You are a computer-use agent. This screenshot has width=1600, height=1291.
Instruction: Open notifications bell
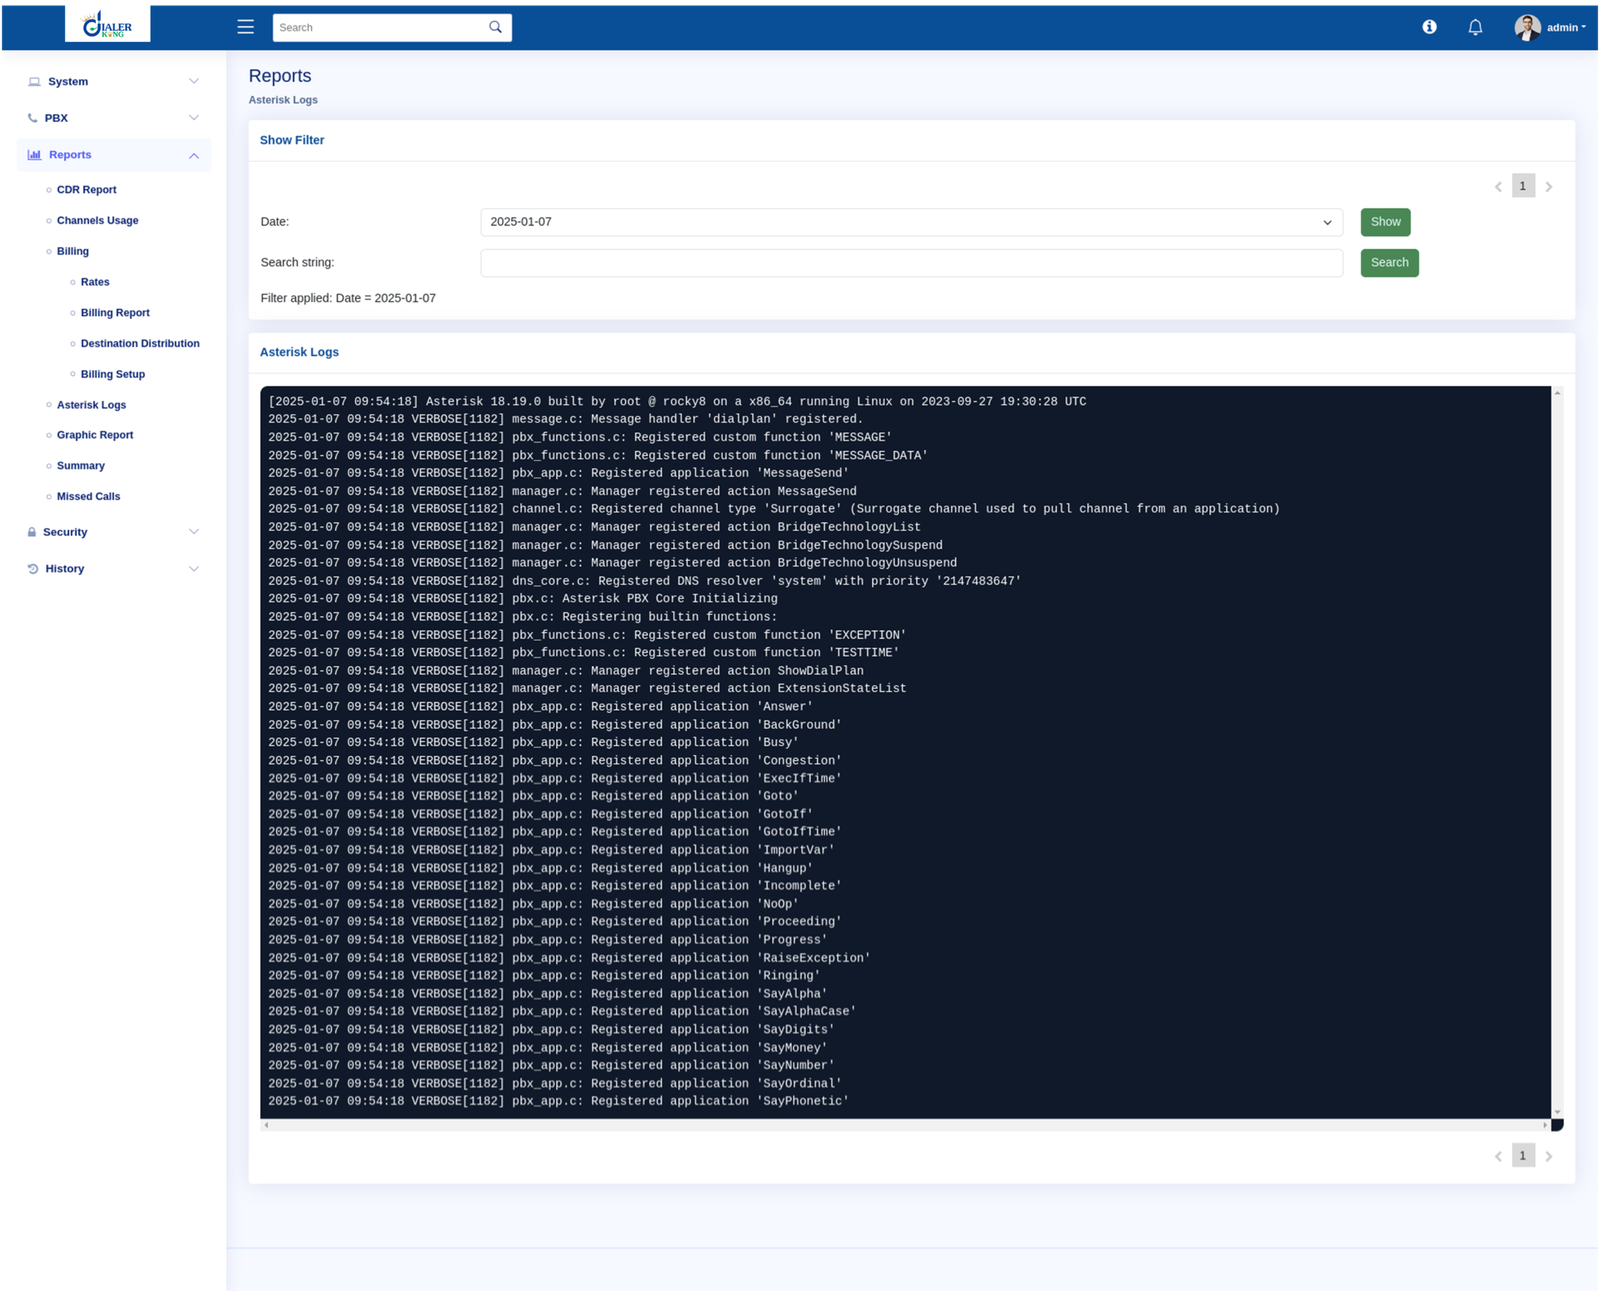tap(1475, 27)
